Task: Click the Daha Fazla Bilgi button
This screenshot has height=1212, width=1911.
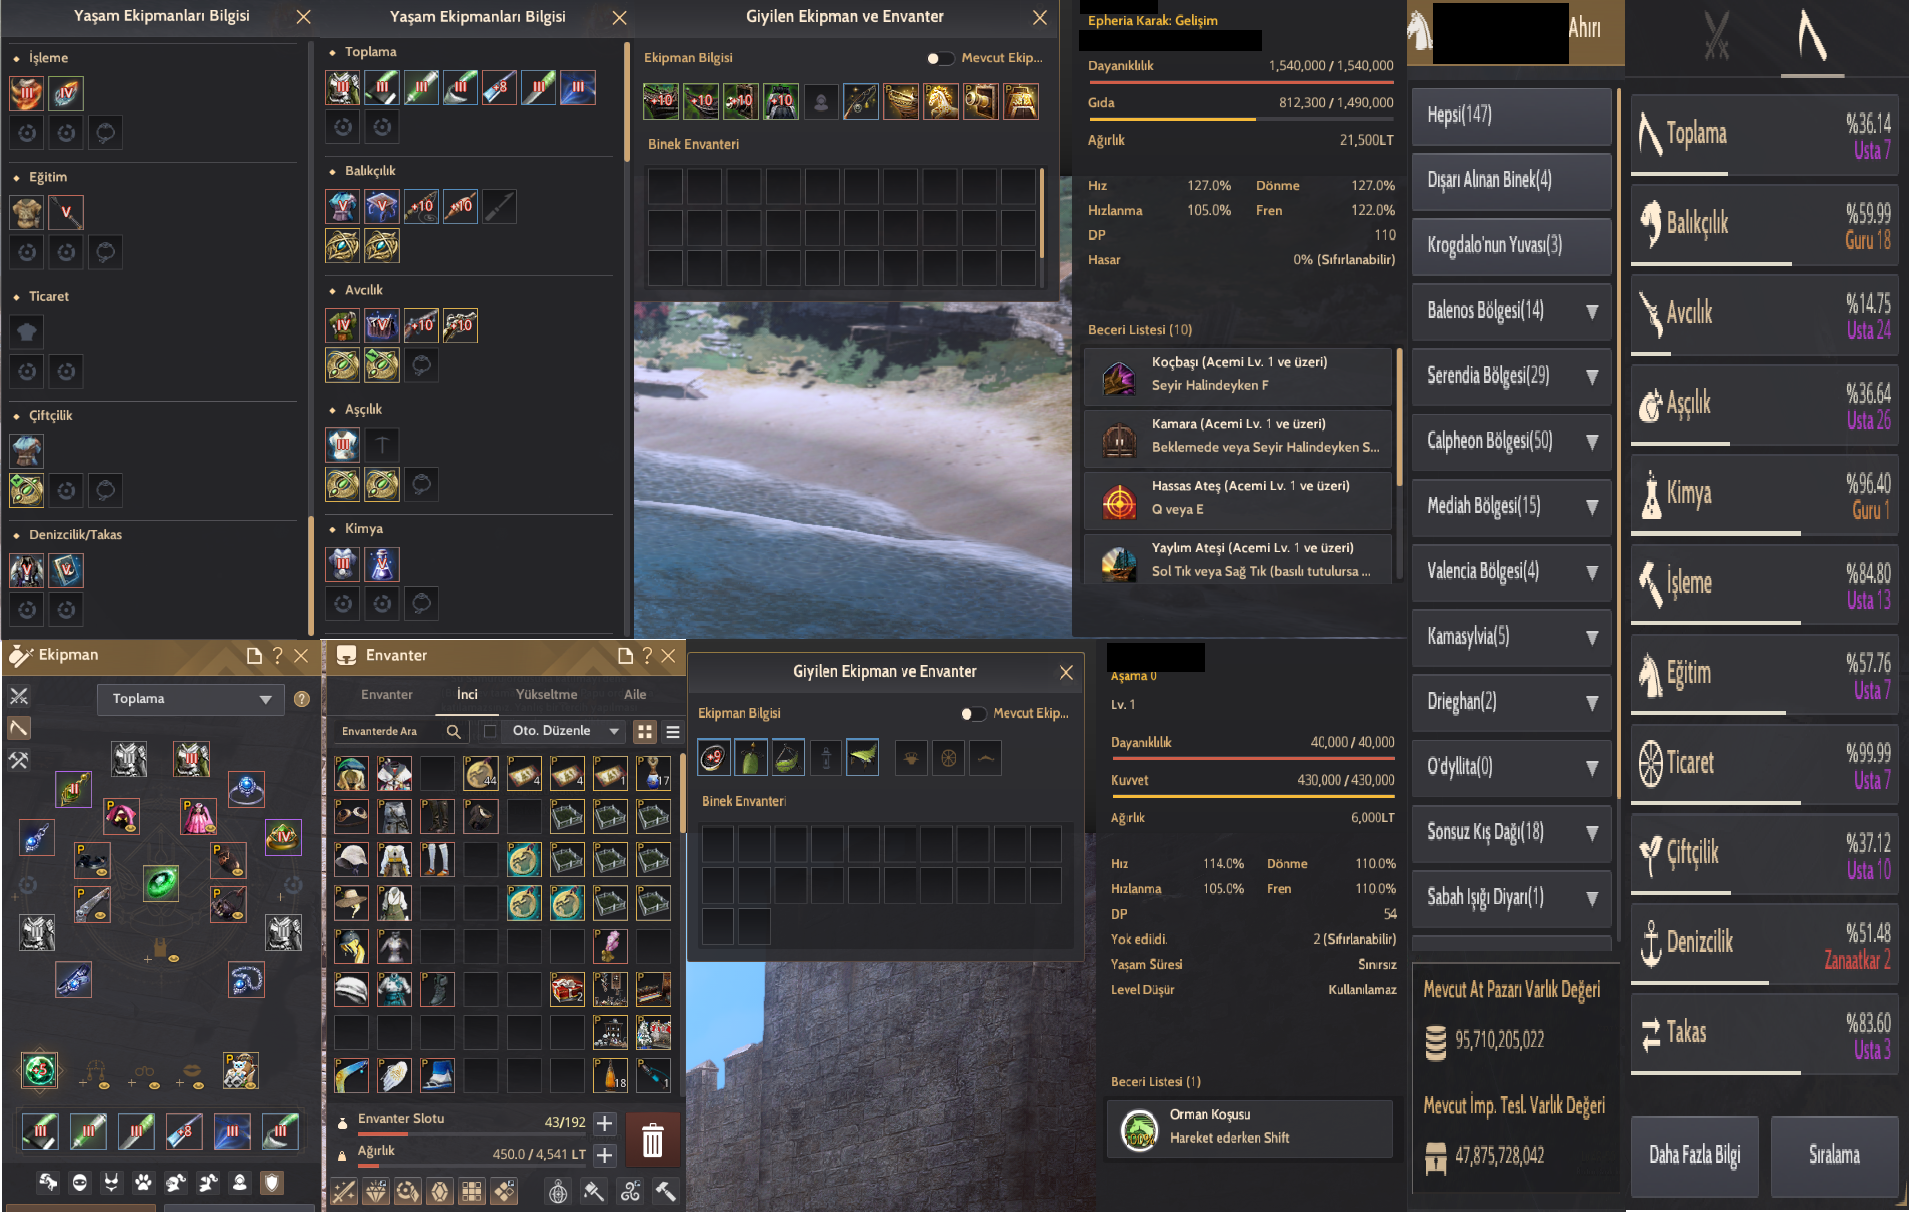Action: (x=1695, y=1156)
